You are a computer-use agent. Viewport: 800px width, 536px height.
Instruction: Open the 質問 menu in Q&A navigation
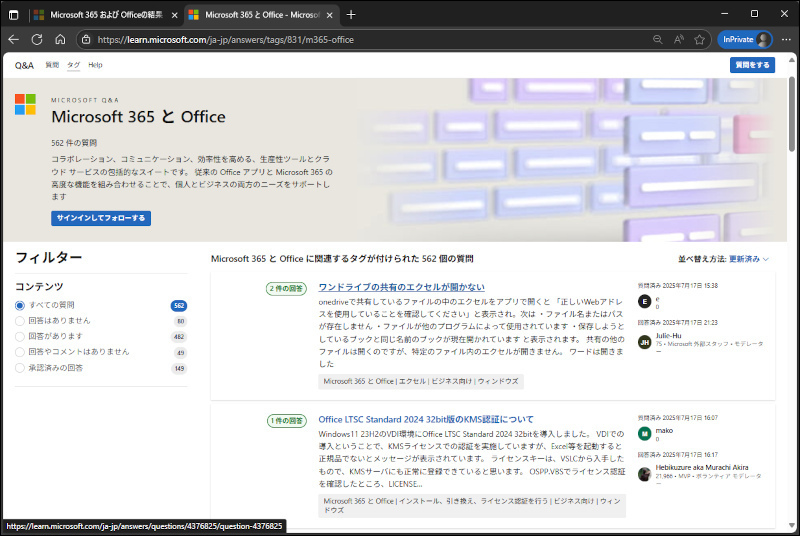pos(52,65)
